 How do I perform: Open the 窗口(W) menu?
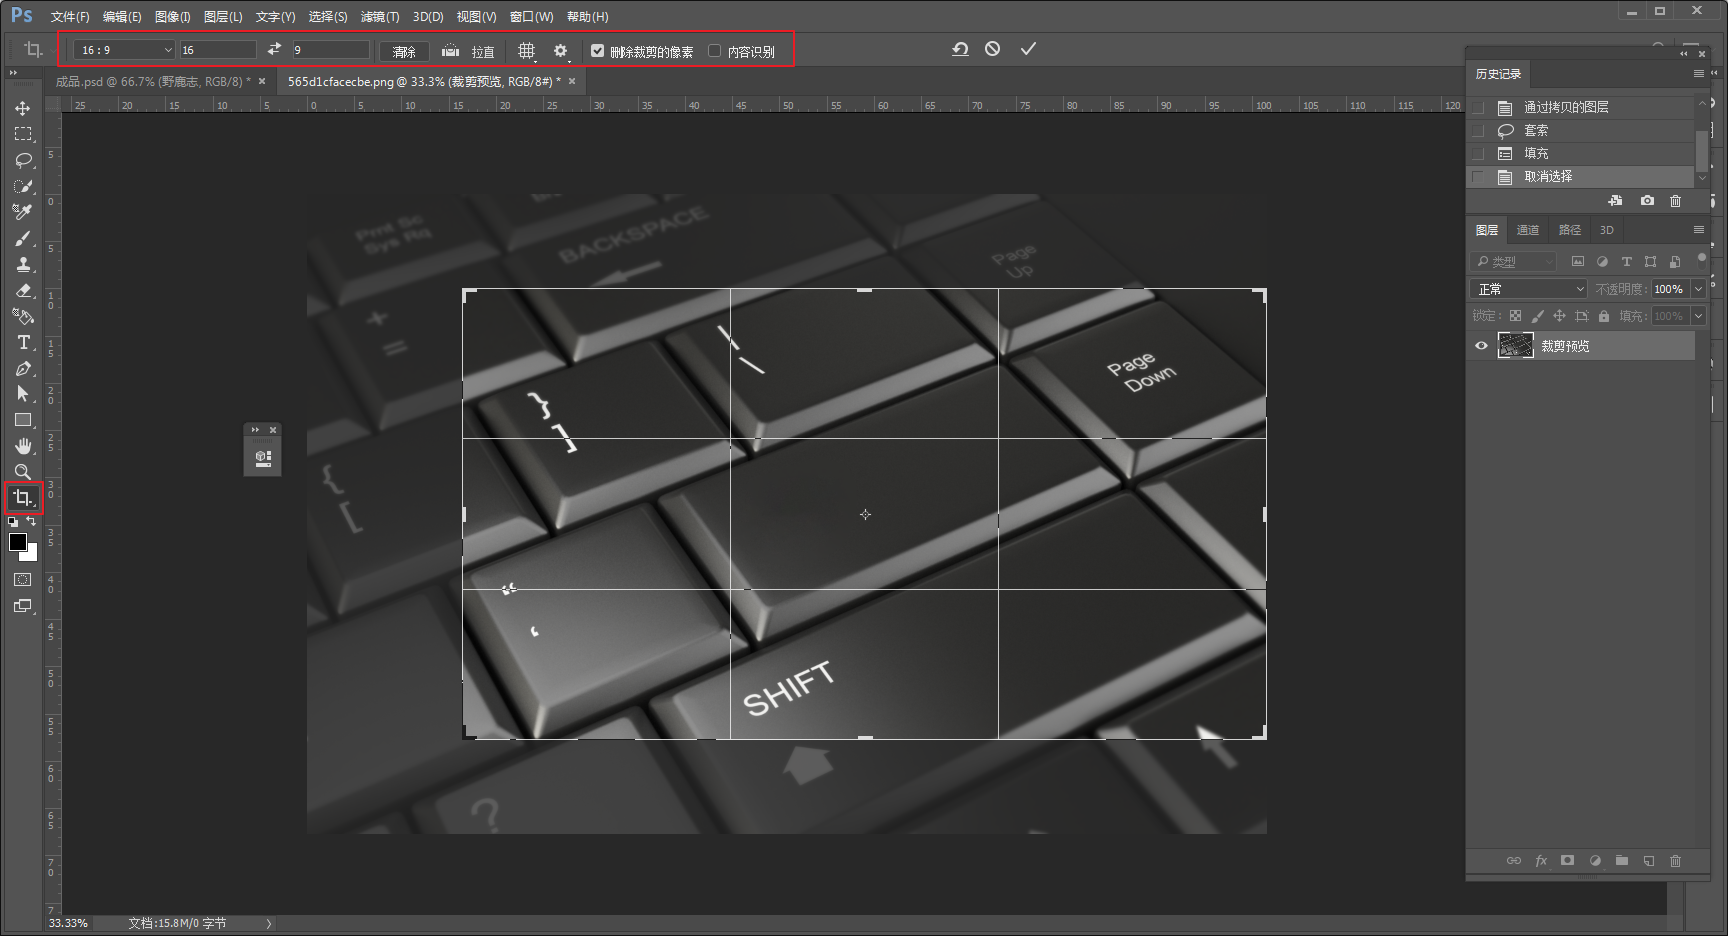pos(531,17)
